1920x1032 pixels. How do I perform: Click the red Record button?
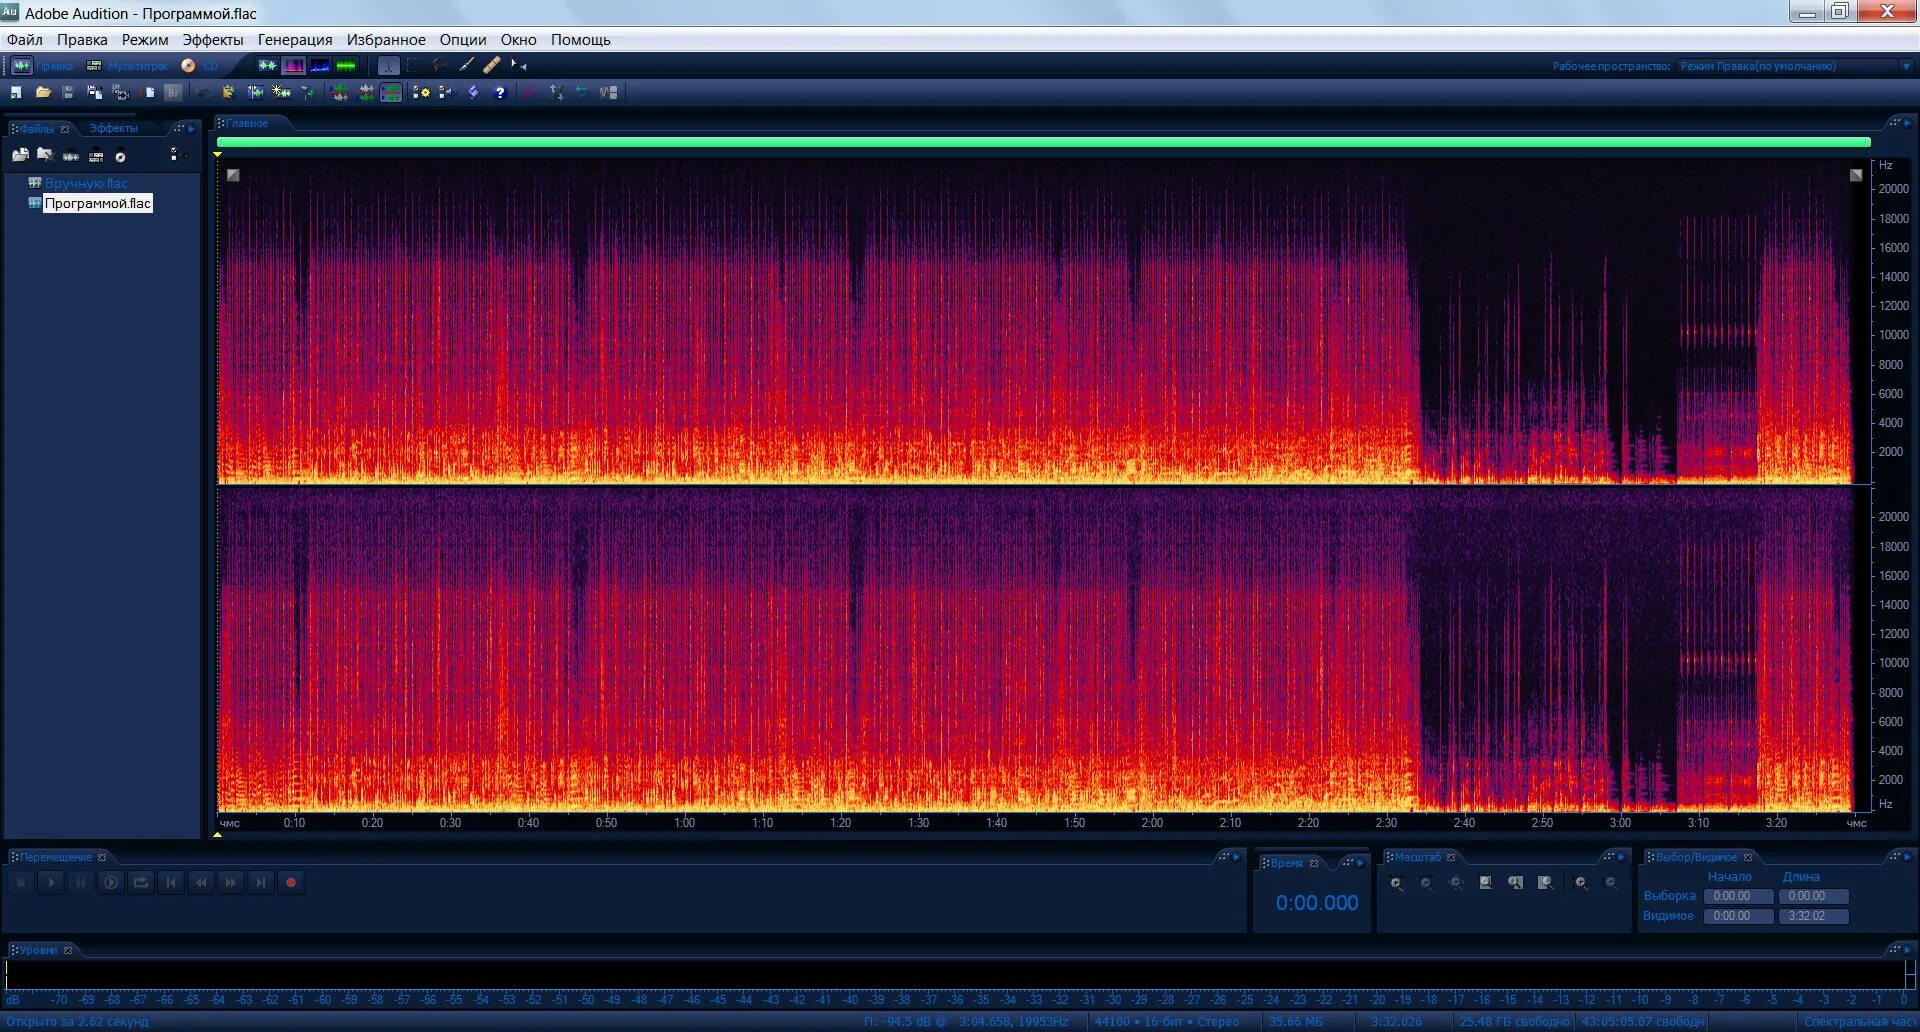click(291, 883)
